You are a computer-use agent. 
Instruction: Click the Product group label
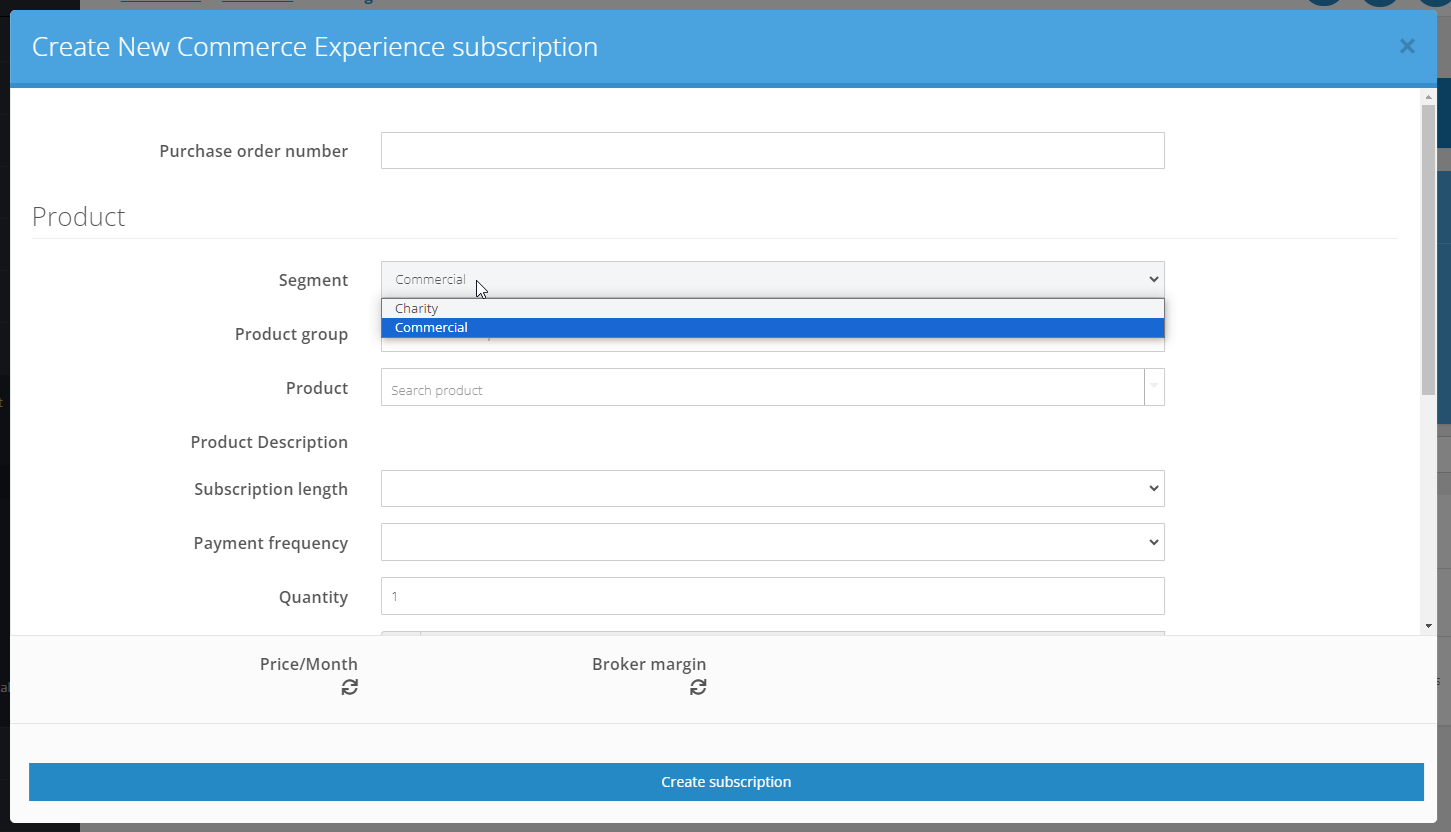pyautogui.click(x=291, y=334)
